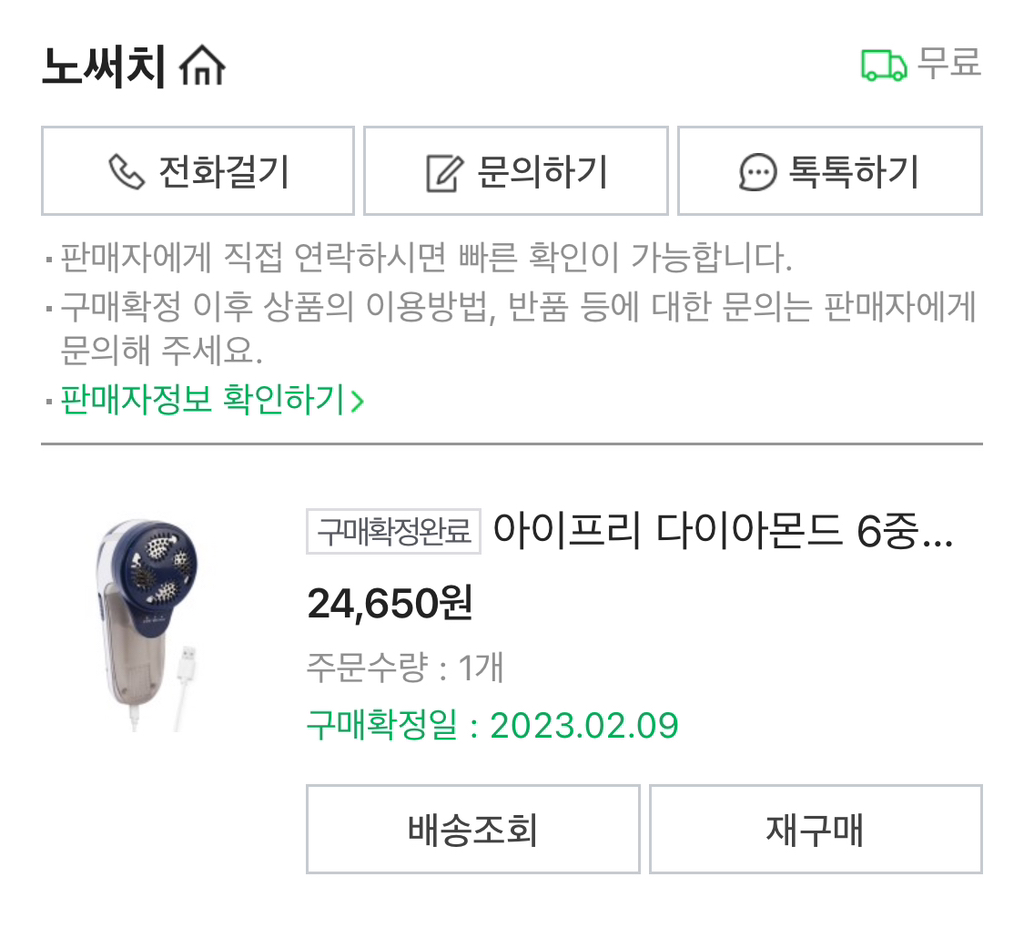Open the 아이프리 다이아몬드 product title
The image size is (1024, 928).
pyautogui.click(x=723, y=532)
